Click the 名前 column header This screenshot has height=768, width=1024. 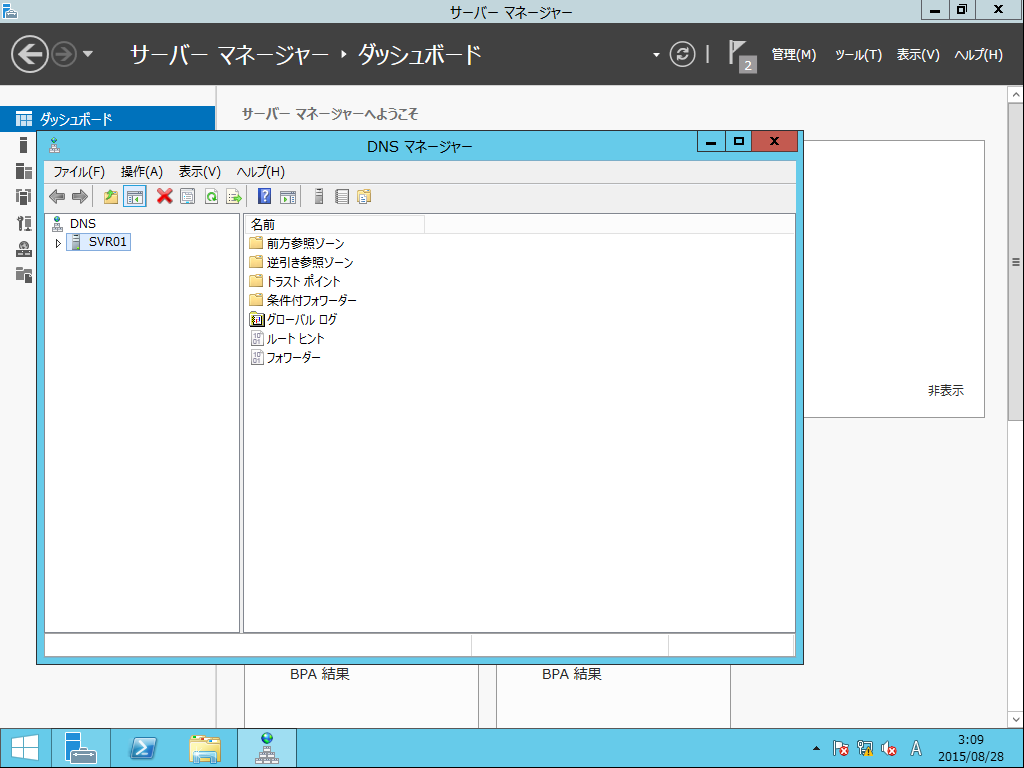click(x=335, y=224)
